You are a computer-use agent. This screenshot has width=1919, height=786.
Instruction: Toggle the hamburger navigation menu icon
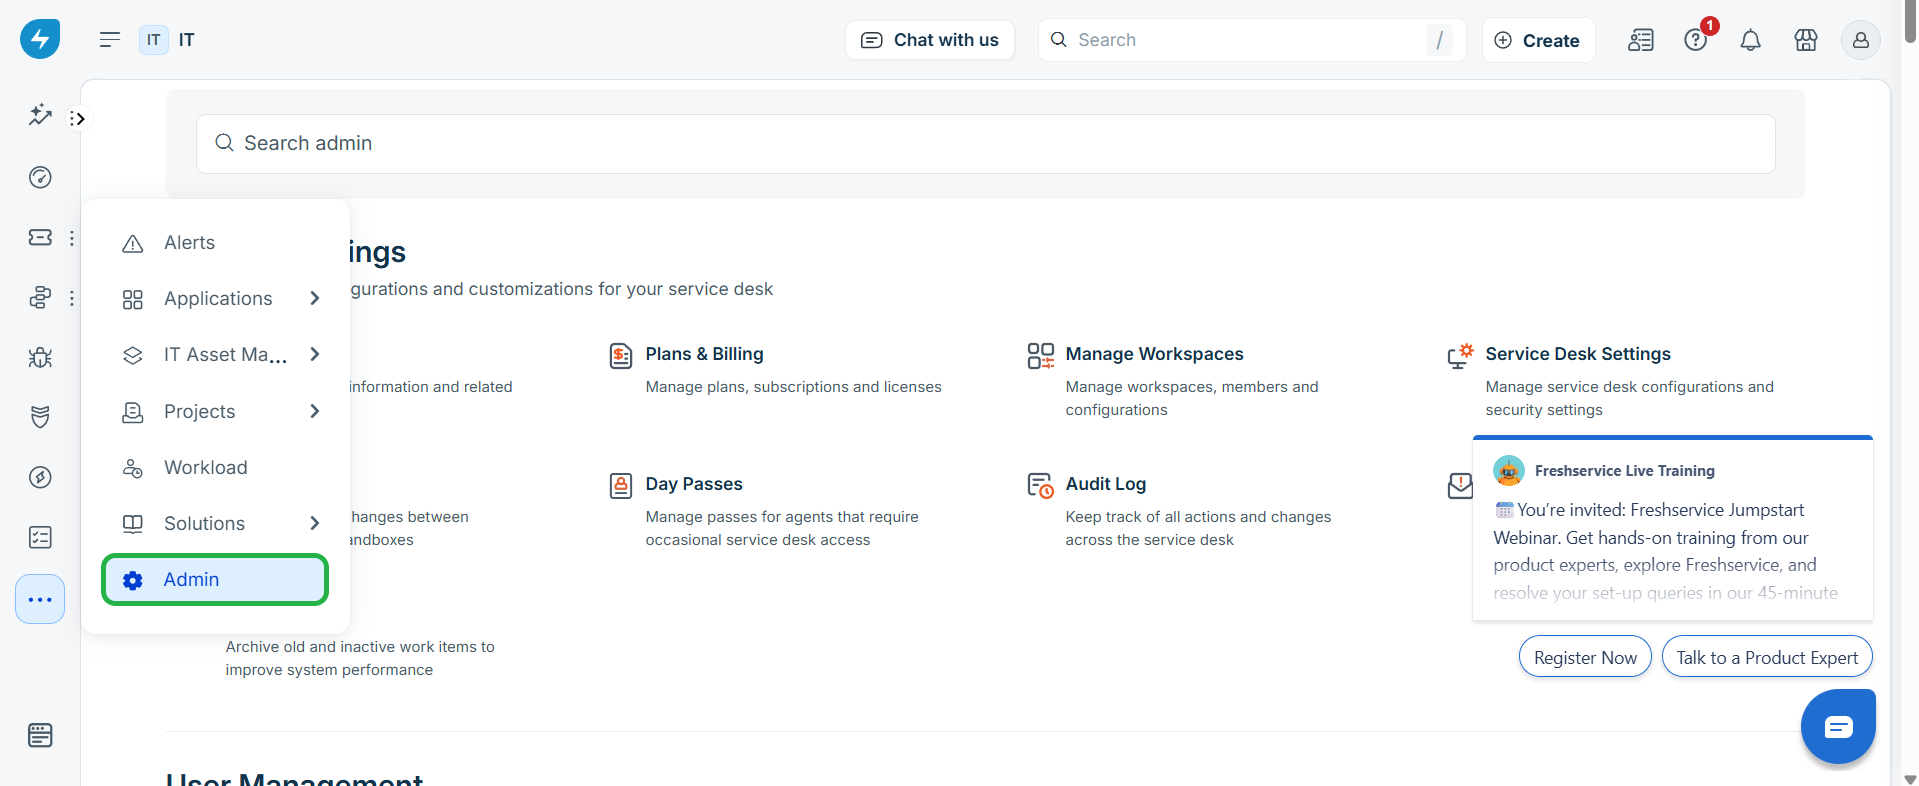(x=110, y=40)
